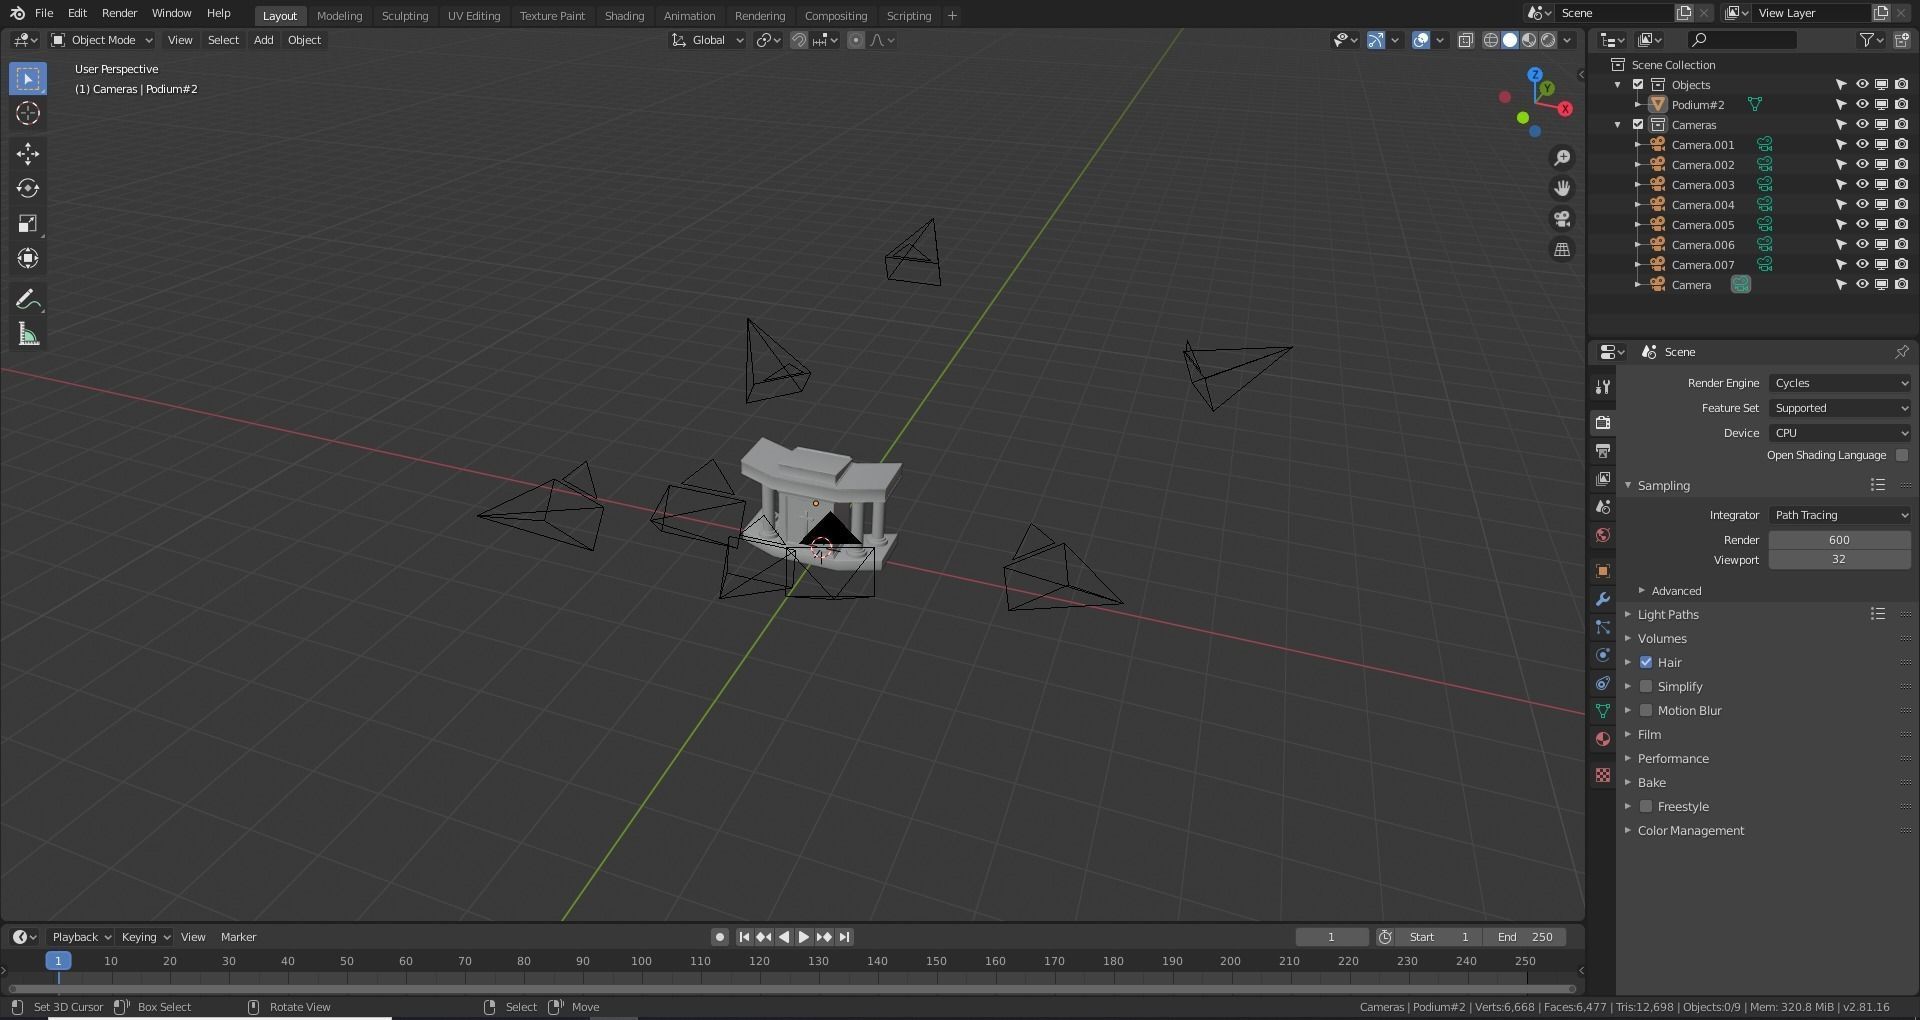Open the timeline Marker menu
The width and height of the screenshot is (1920, 1020).
[x=238, y=937]
